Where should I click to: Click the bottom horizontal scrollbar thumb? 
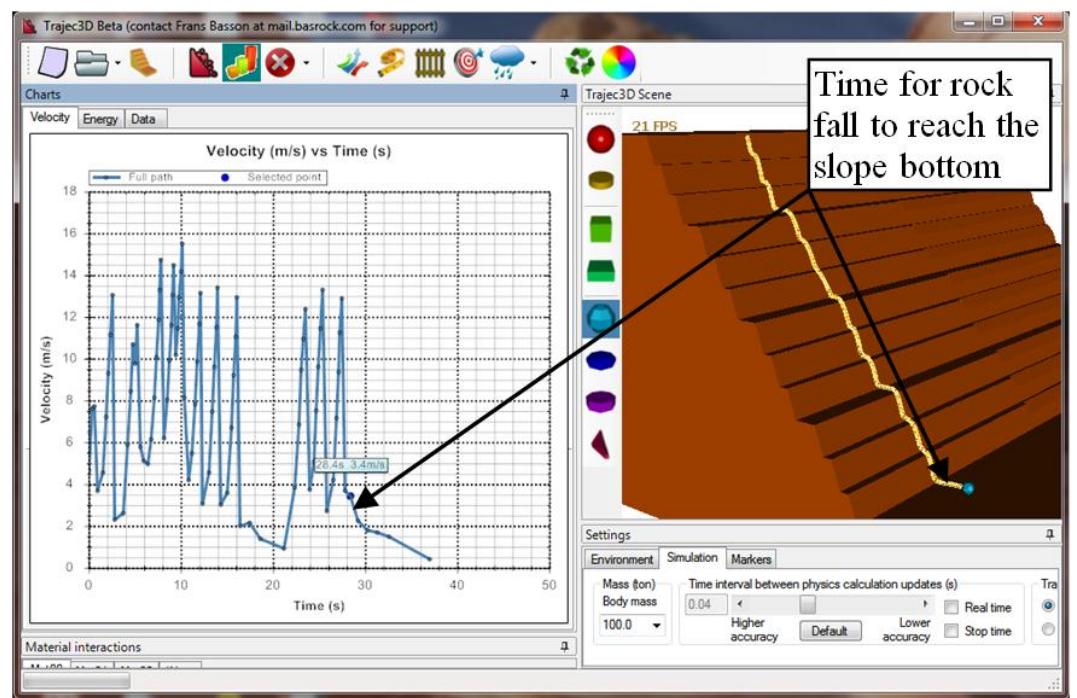pos(76,682)
